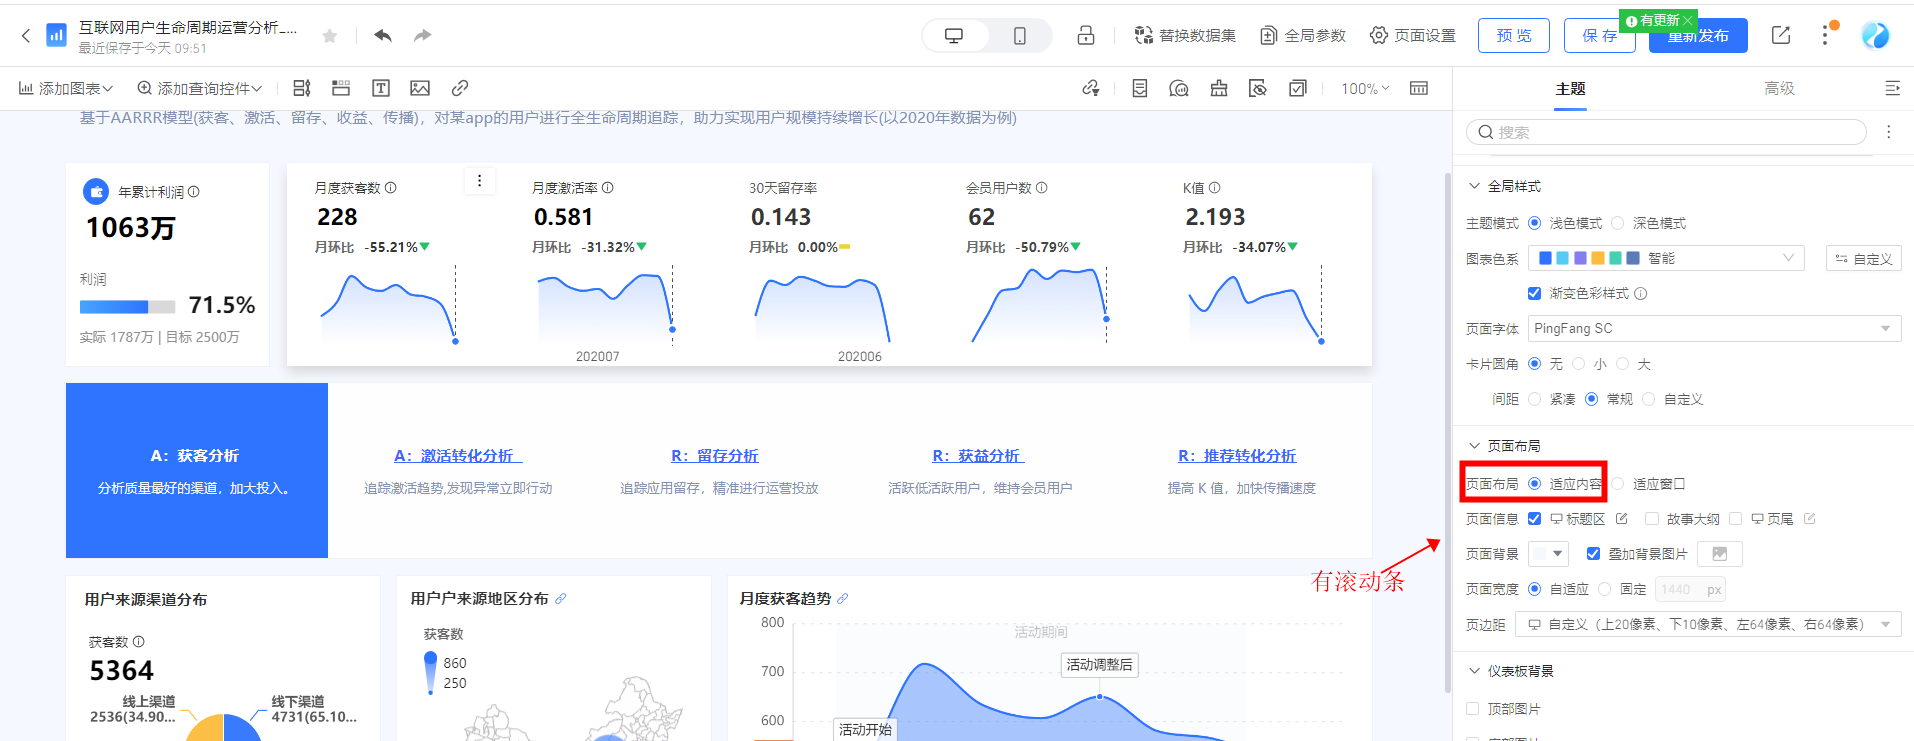
Task: Open the 页面字体 PingFang SC dropdown
Action: click(x=1714, y=329)
